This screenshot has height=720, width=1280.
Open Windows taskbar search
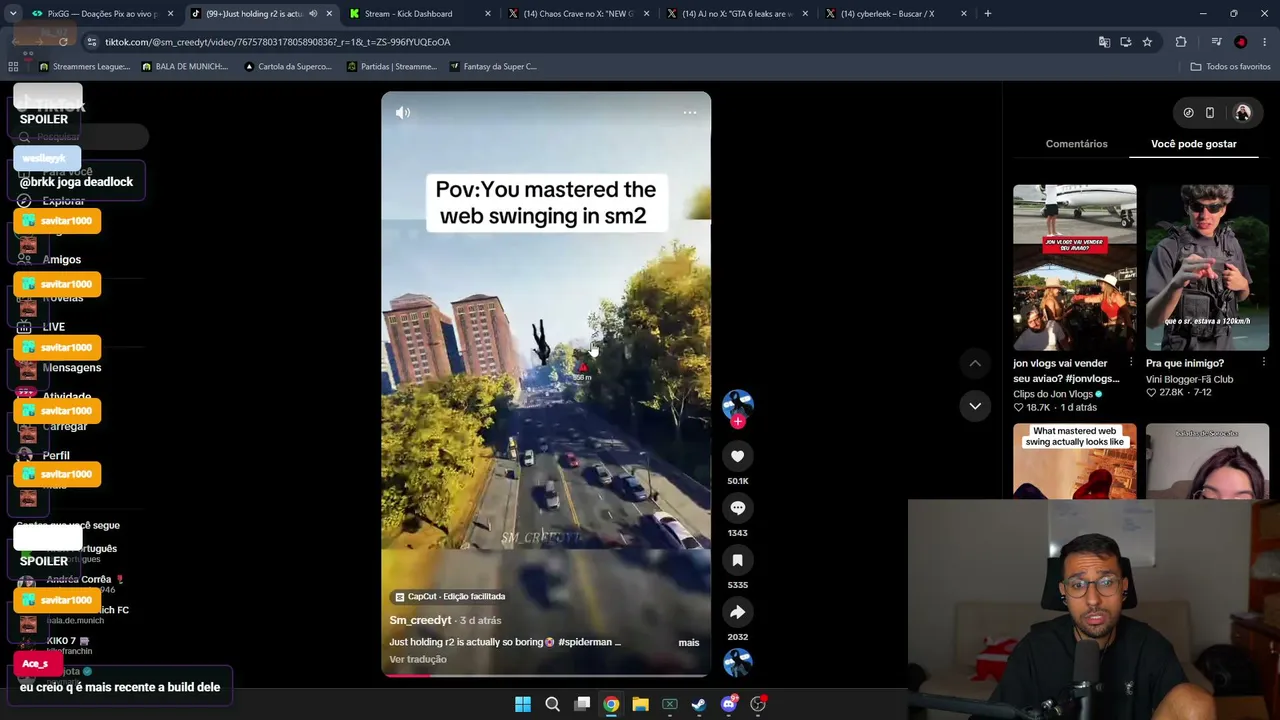(552, 704)
